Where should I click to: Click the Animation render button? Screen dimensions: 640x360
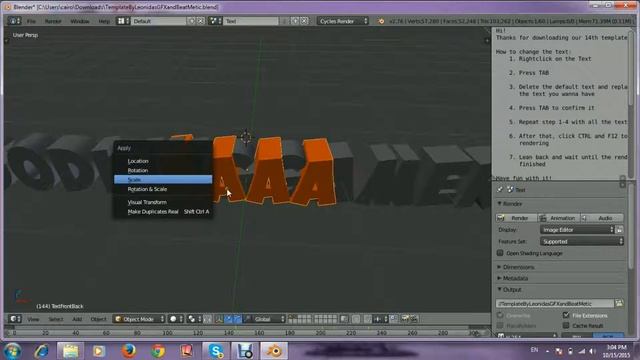(558, 218)
